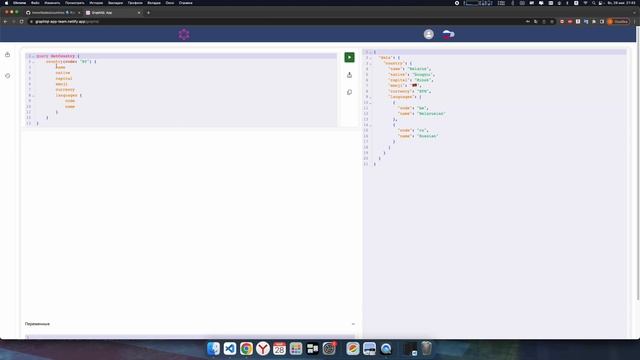
Task: Open the Apple menu
Action: 7,3
